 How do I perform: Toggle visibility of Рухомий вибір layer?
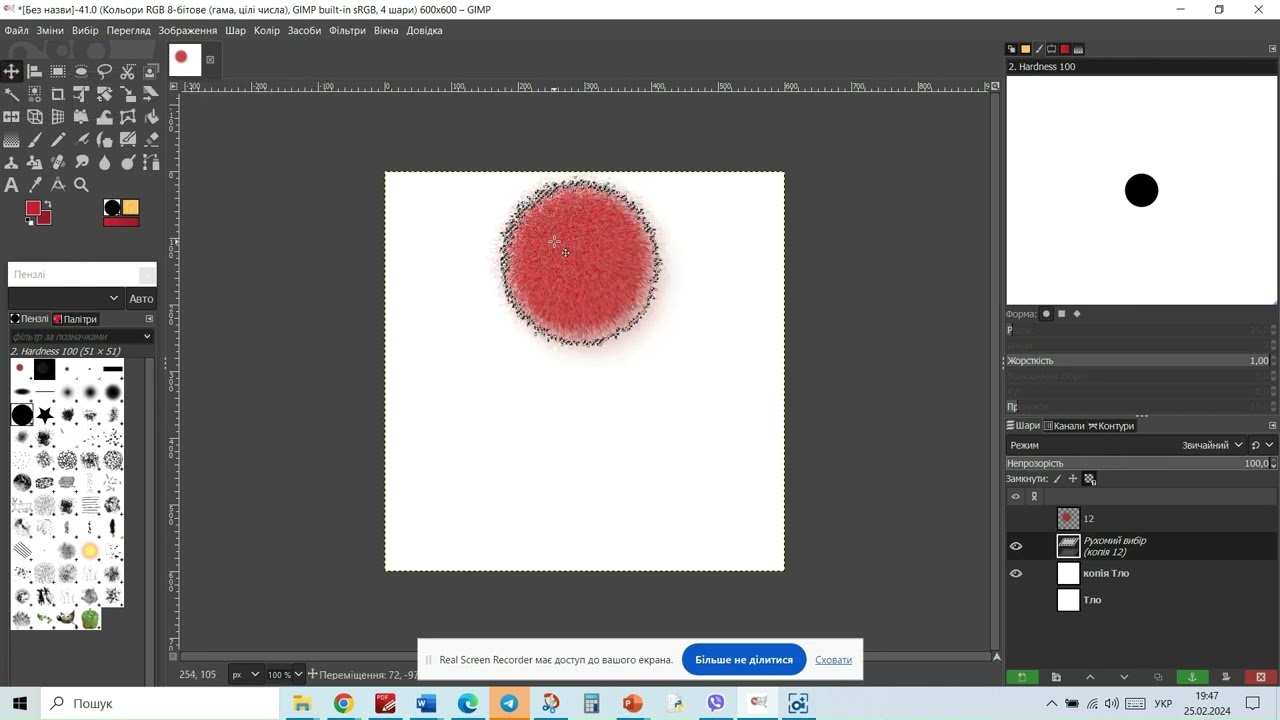(1016, 546)
